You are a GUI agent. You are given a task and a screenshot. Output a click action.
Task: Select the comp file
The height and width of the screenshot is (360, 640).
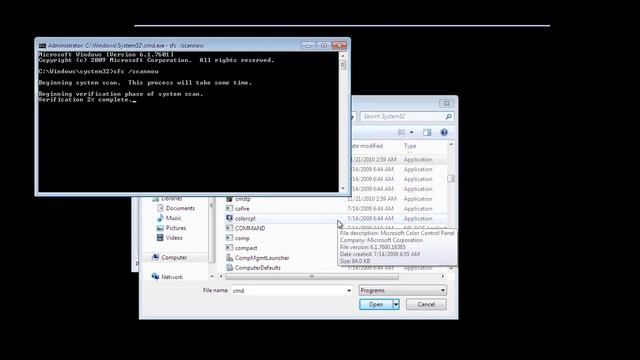point(242,238)
